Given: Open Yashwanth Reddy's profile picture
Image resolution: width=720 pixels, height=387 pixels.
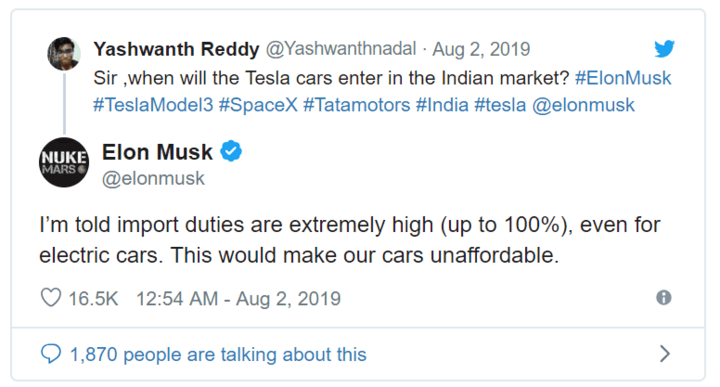Looking at the screenshot, I should 64,54.
